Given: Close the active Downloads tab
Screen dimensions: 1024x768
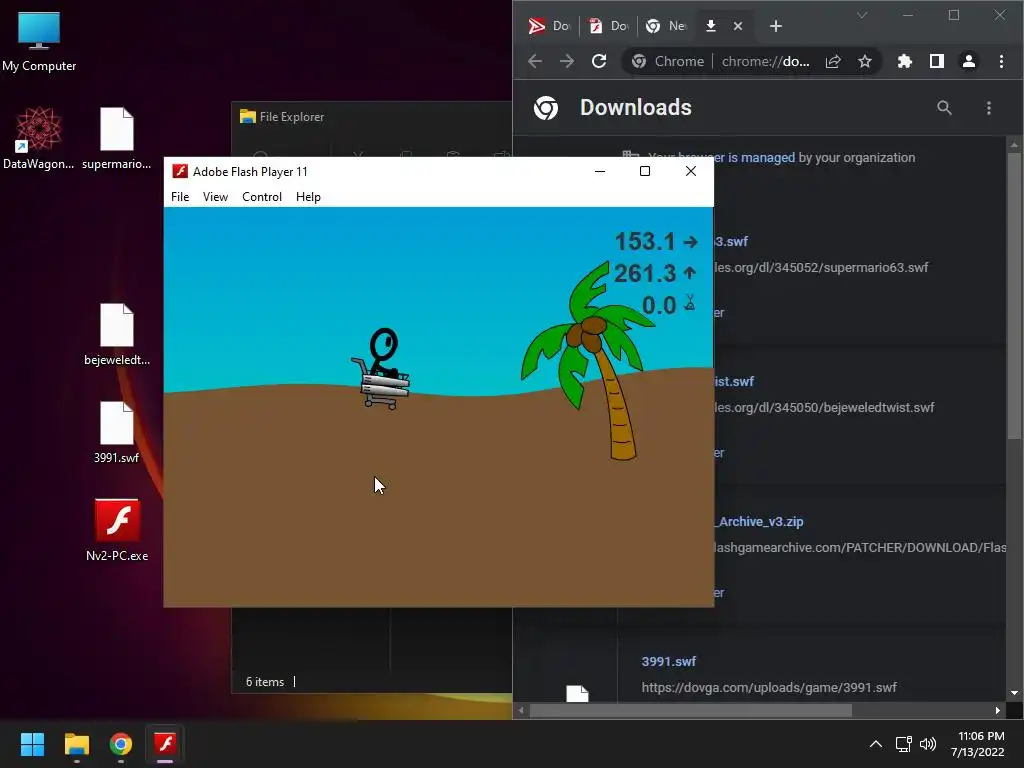Looking at the screenshot, I should point(738,26).
